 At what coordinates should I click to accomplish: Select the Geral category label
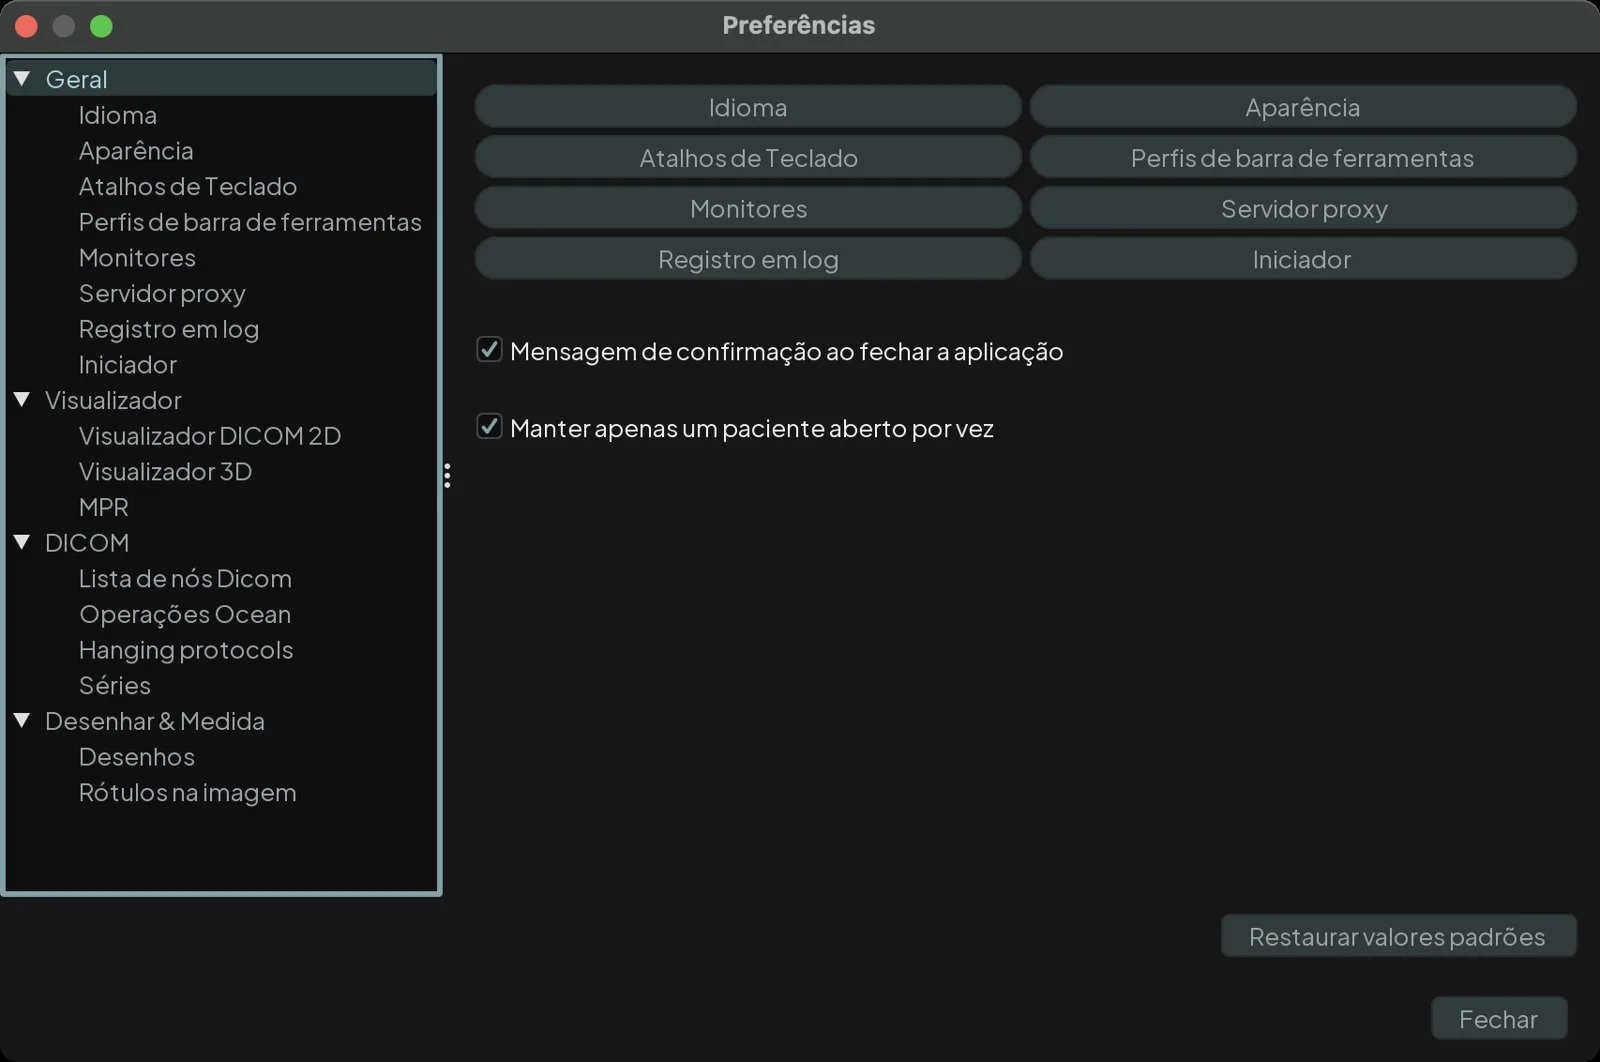[76, 79]
